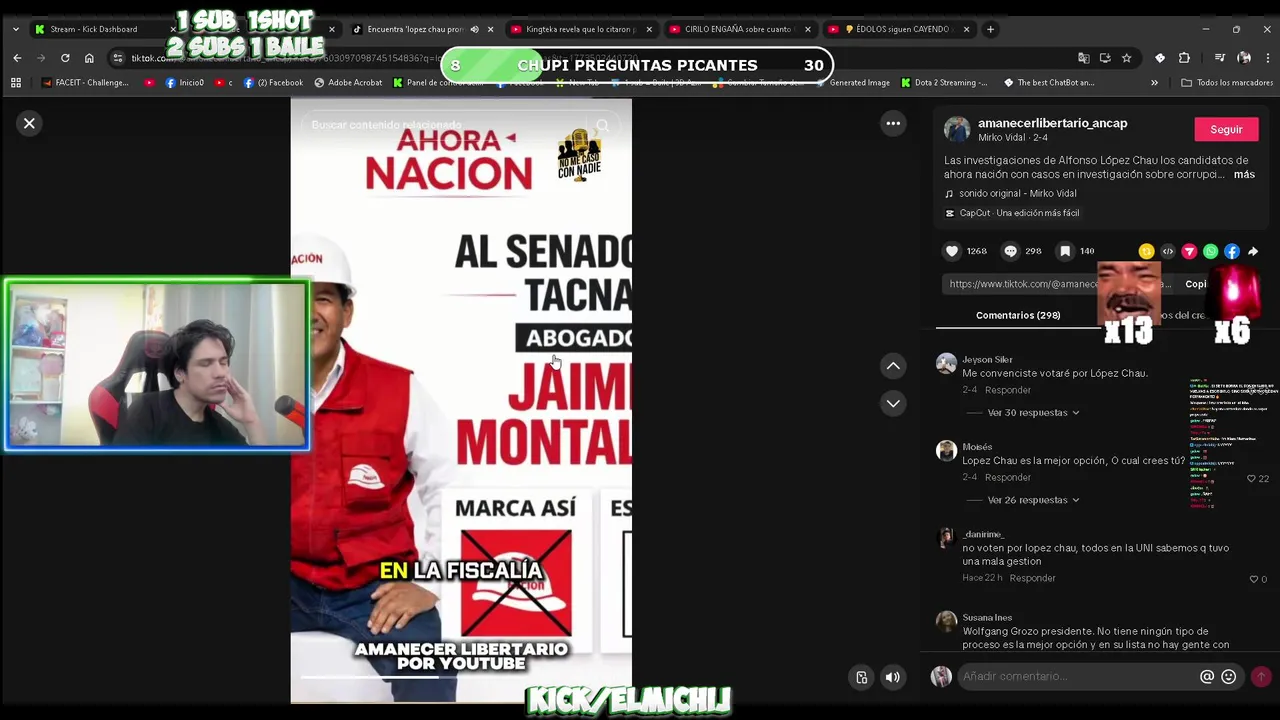Switch to 'Encuentra lopez chau' TikTok tab
This screenshot has width=1280, height=720.
pyautogui.click(x=415, y=29)
